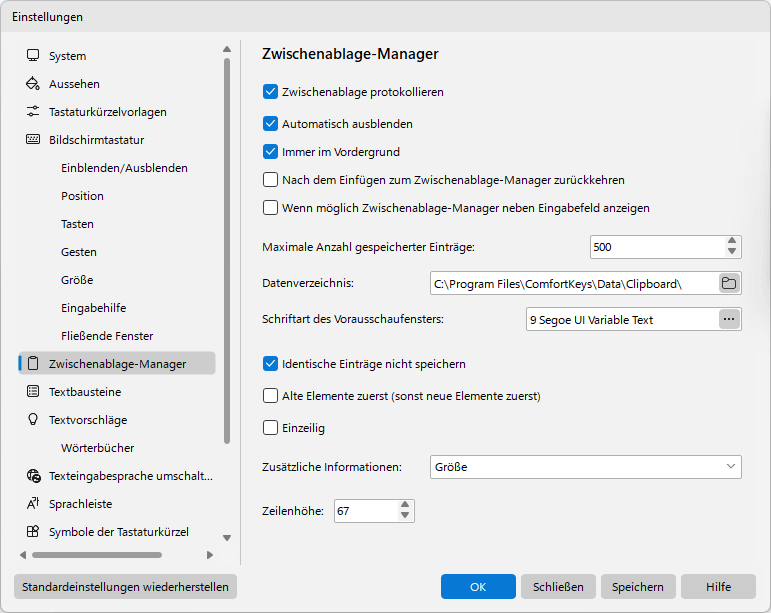Click sidebar scroll down arrow

[227, 538]
